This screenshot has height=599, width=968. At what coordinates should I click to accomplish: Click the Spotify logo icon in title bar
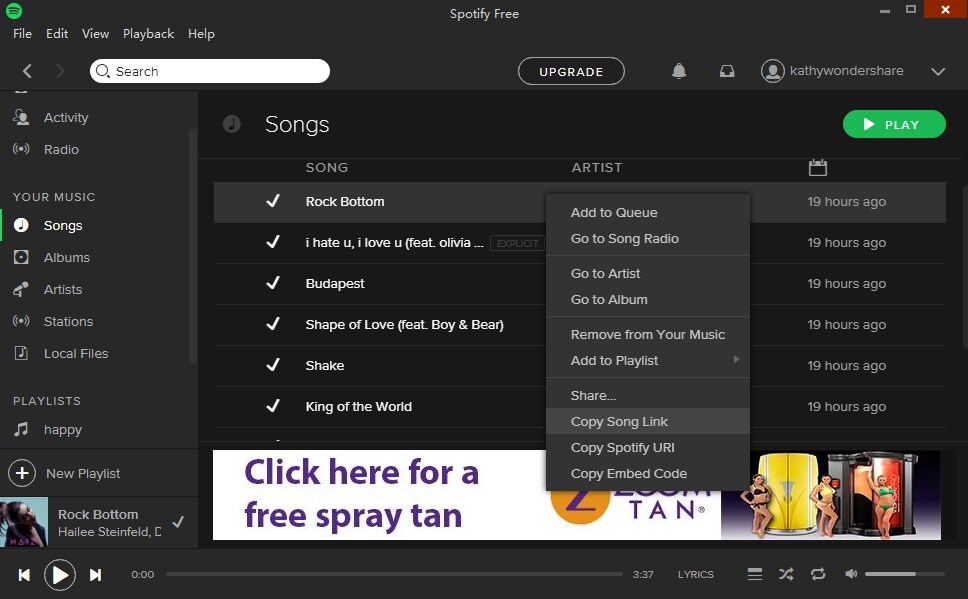[14, 10]
